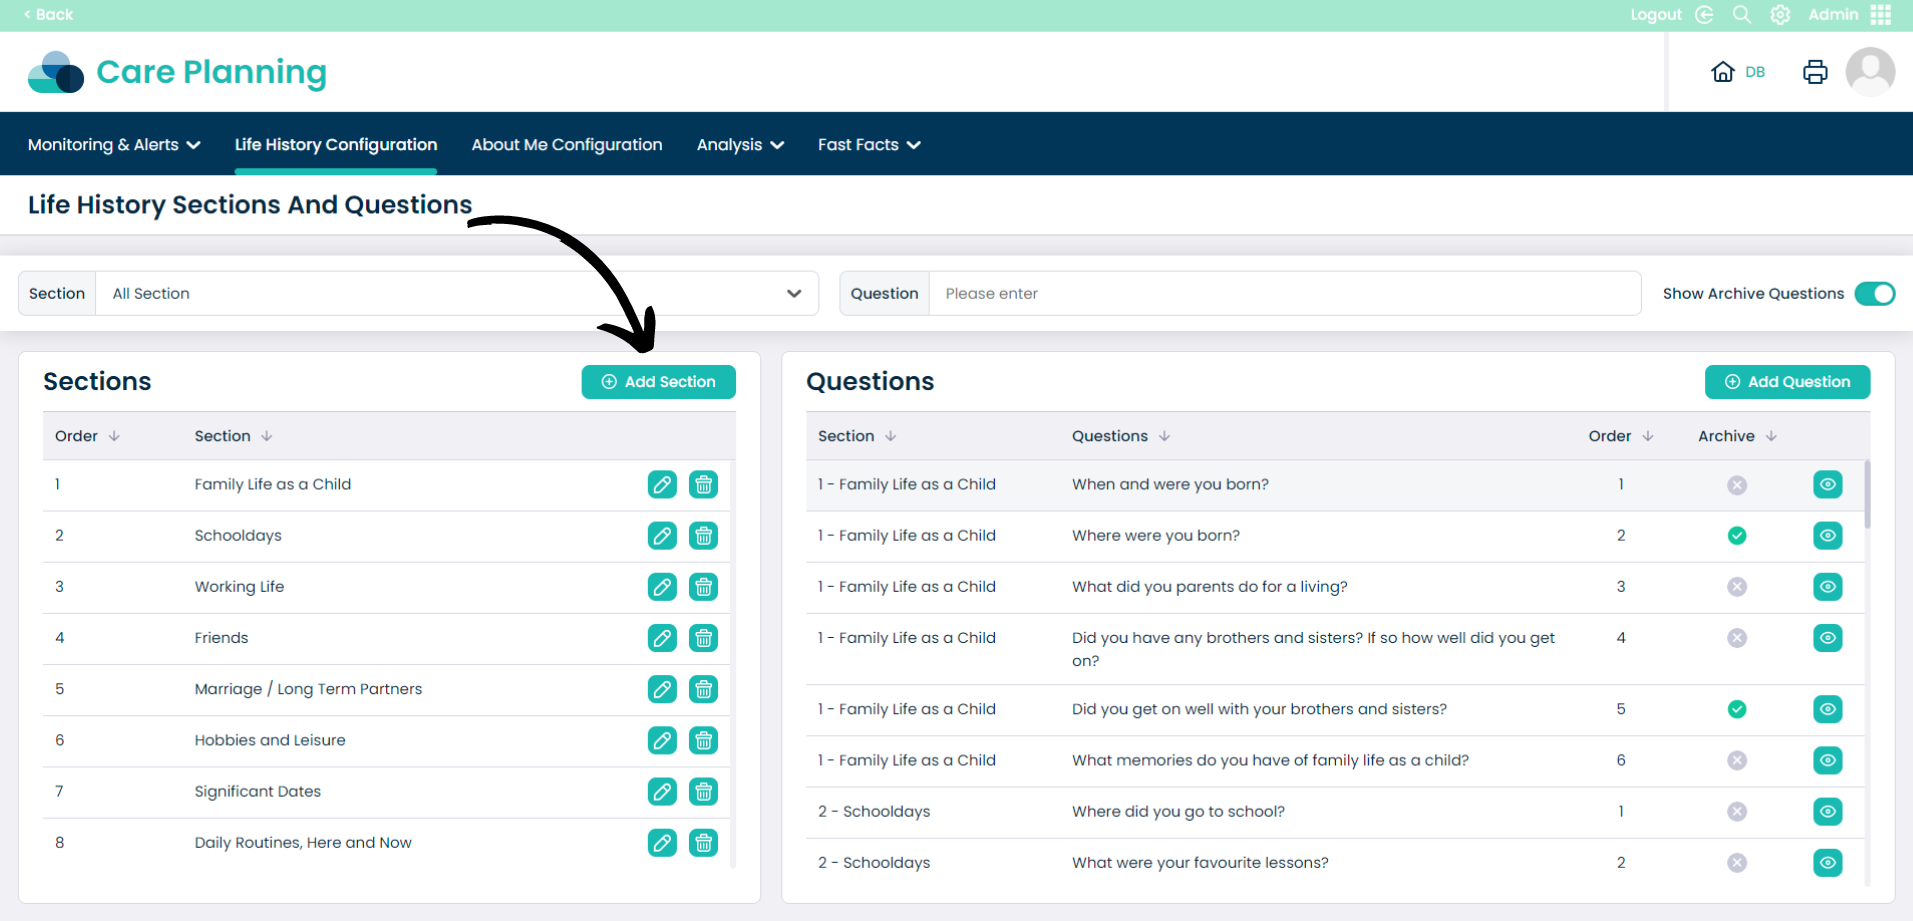Delete the Family Life as a Child section
The image size is (1913, 921).
tap(704, 485)
